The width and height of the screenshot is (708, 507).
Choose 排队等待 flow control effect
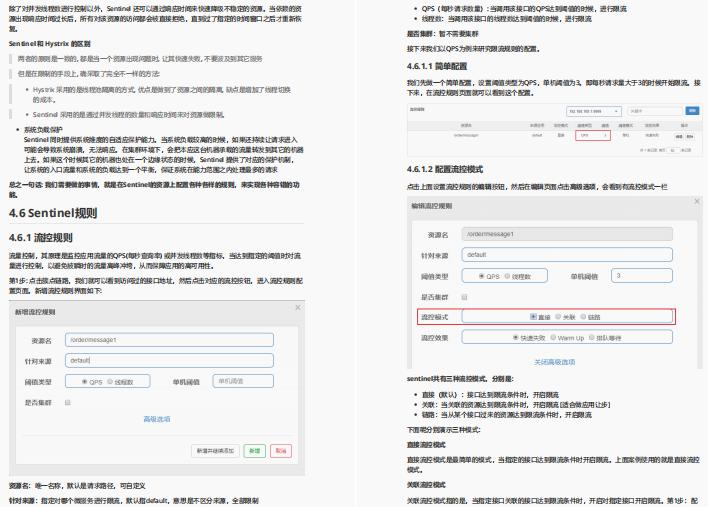click(x=592, y=337)
